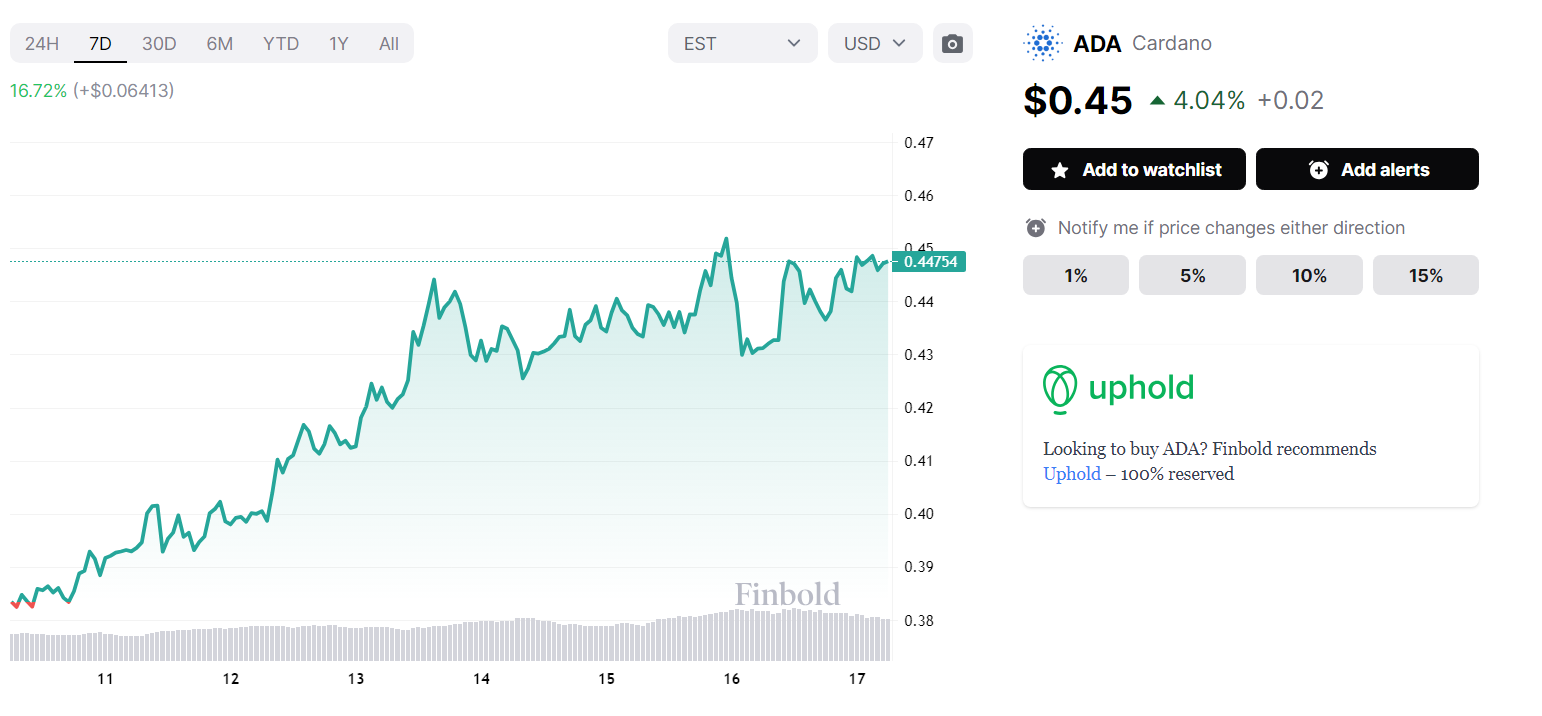Click the 16.72% weekly change text
1542x716 pixels.
pyautogui.click(x=39, y=90)
